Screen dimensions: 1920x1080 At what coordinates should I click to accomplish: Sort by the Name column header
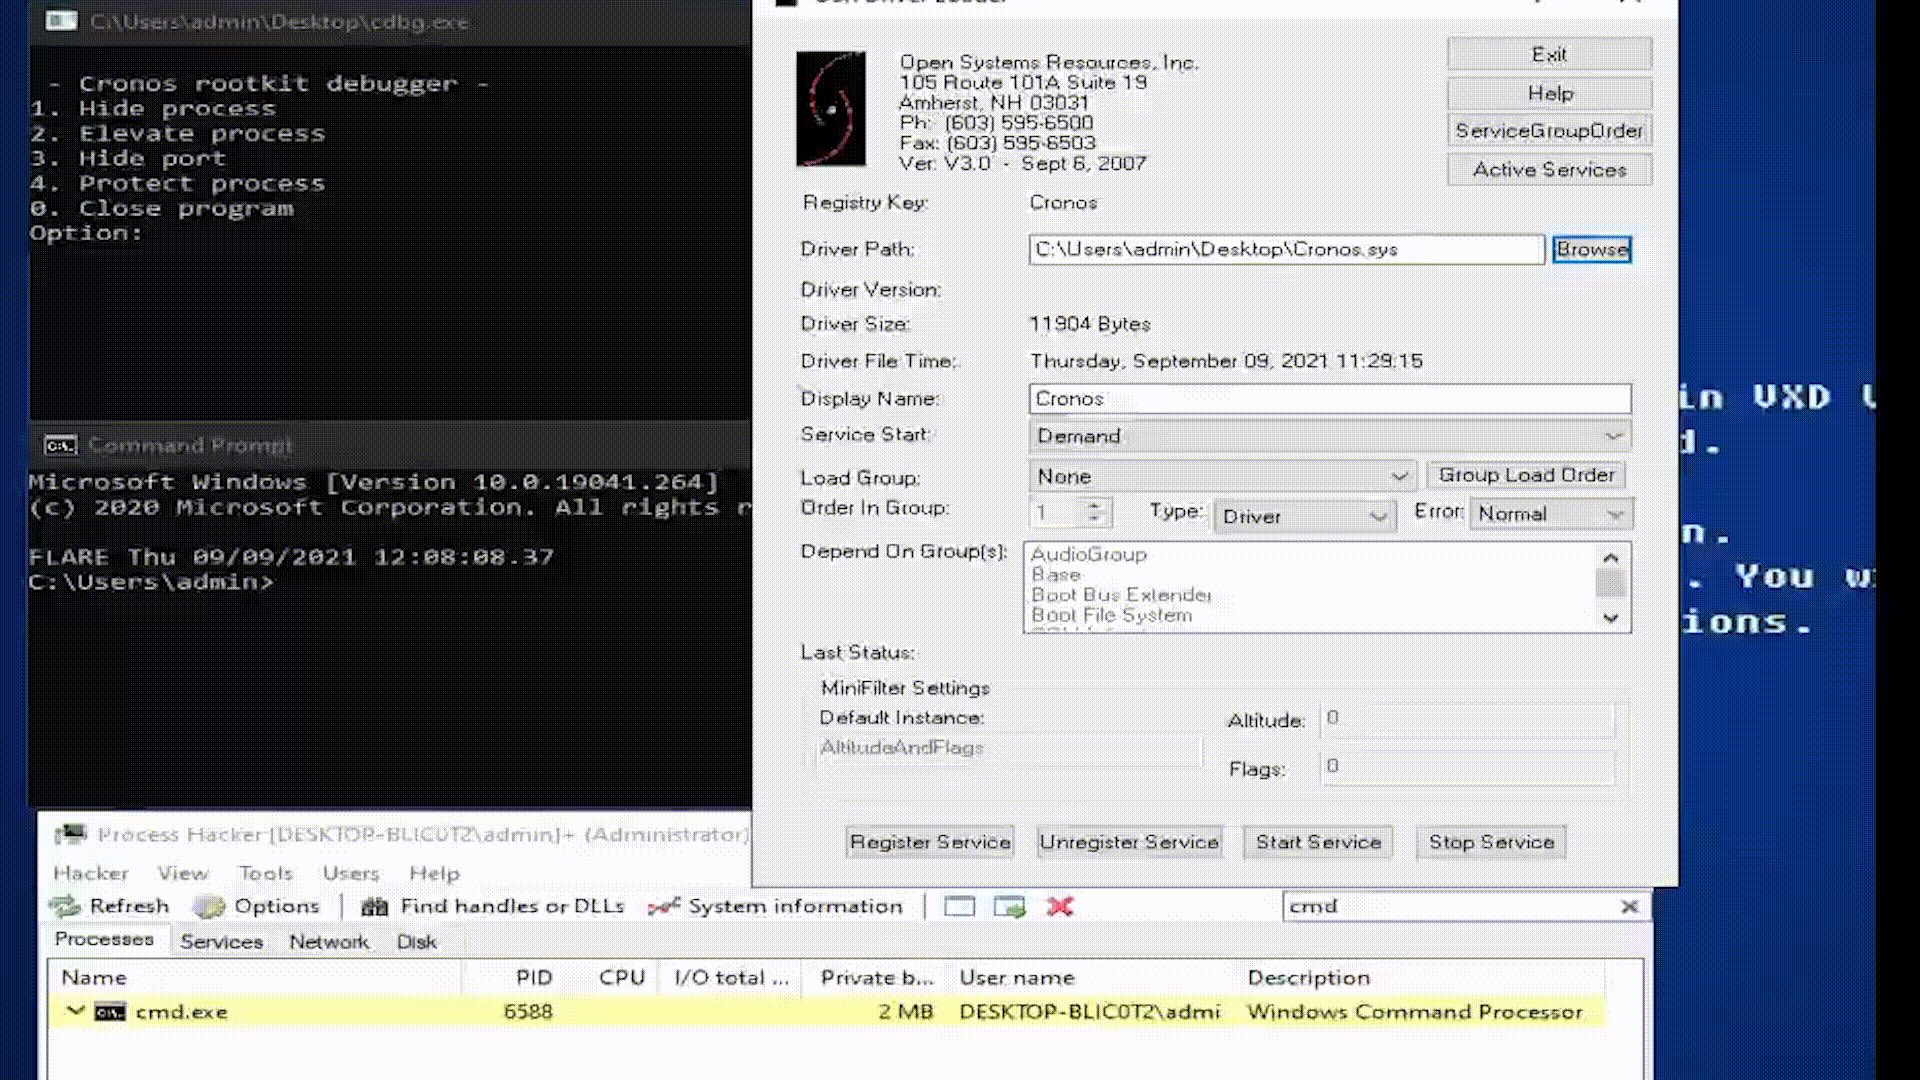click(255, 977)
